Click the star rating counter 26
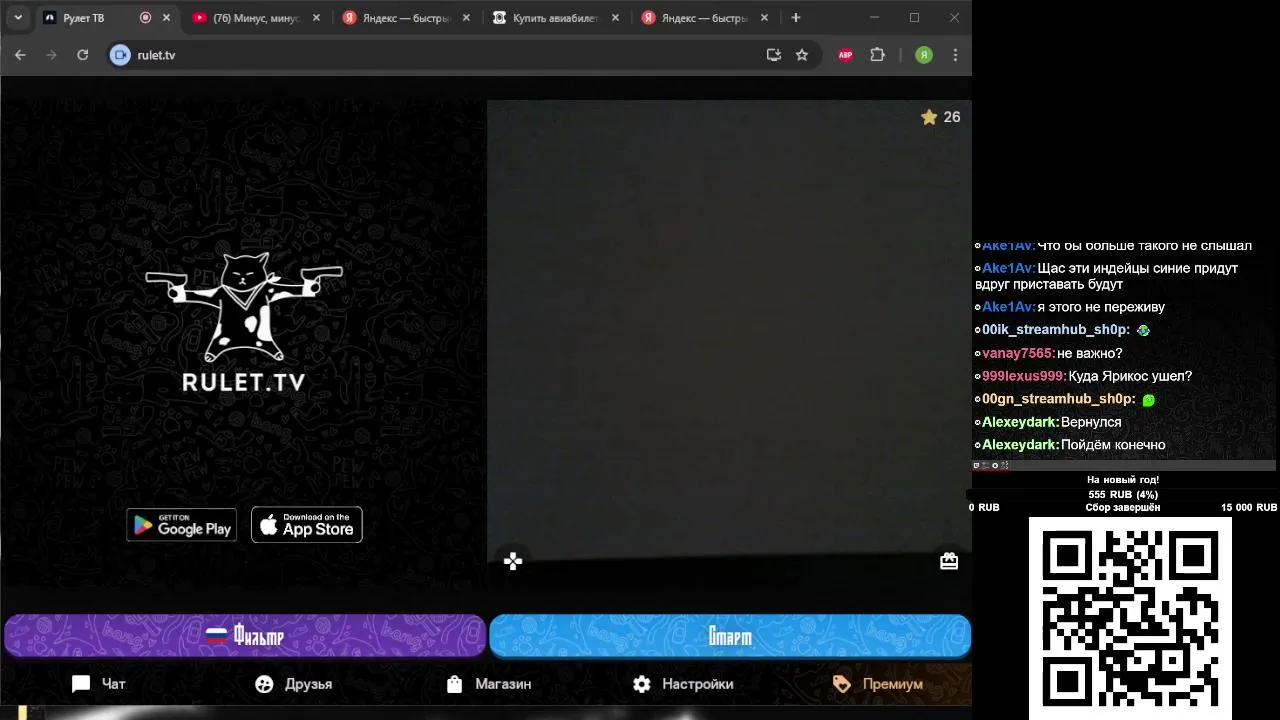This screenshot has height=720, width=1280. coord(940,117)
